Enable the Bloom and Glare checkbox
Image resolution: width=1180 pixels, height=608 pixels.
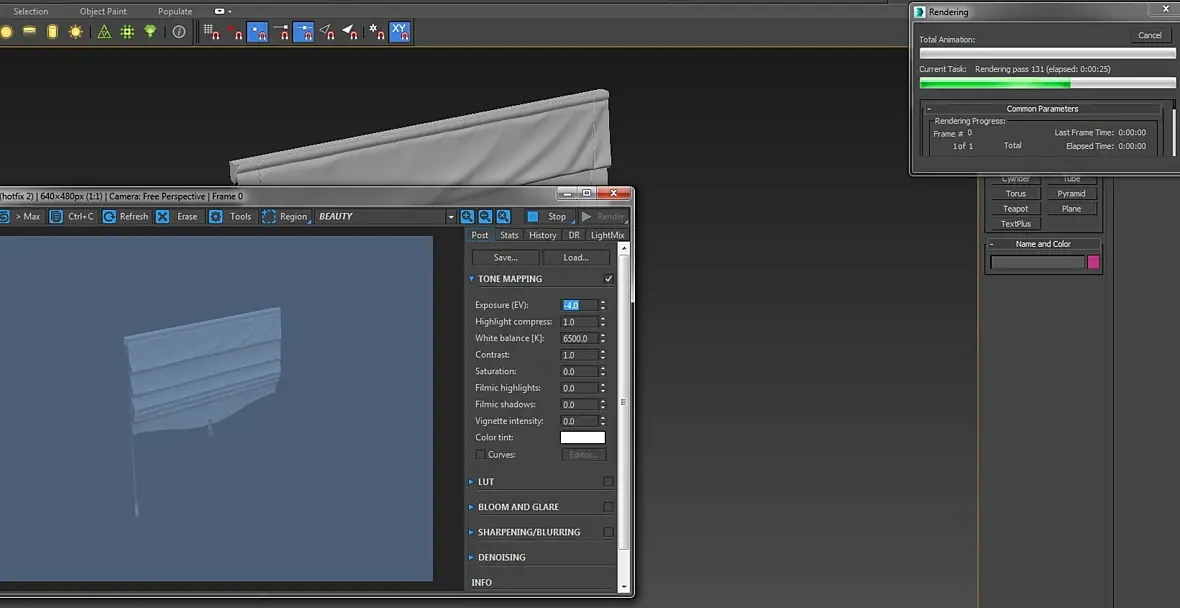pos(609,507)
